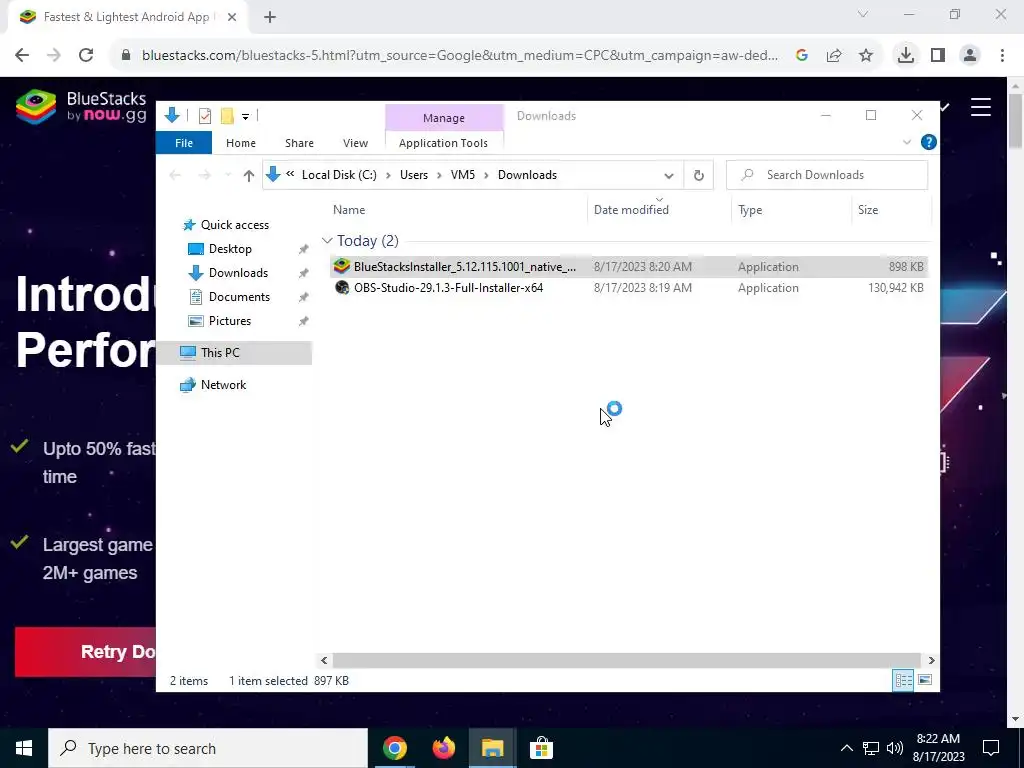Open Customize Quick Access Toolbar dropdown
Image resolution: width=1024 pixels, height=768 pixels.
coord(246,117)
